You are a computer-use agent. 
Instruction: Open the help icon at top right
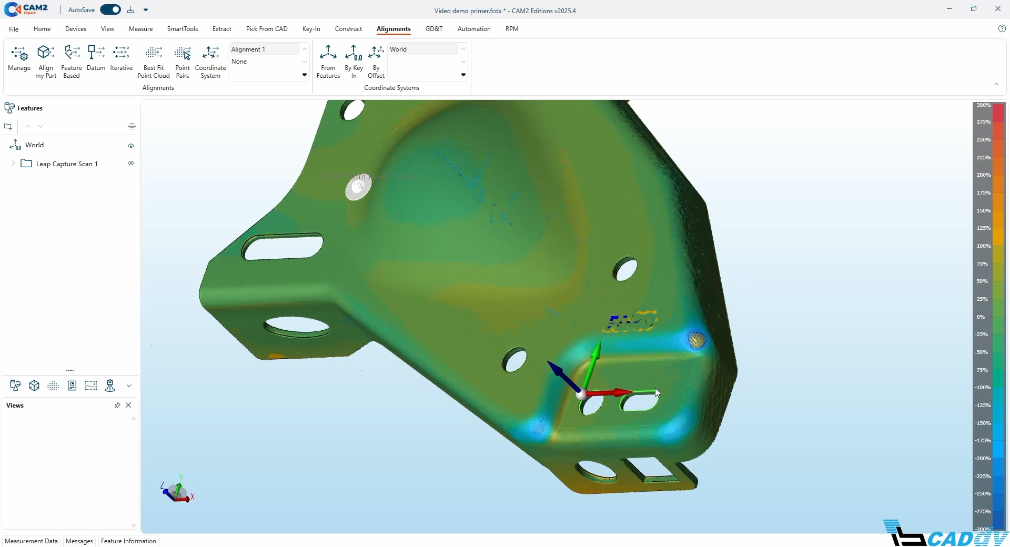tap(1002, 28)
